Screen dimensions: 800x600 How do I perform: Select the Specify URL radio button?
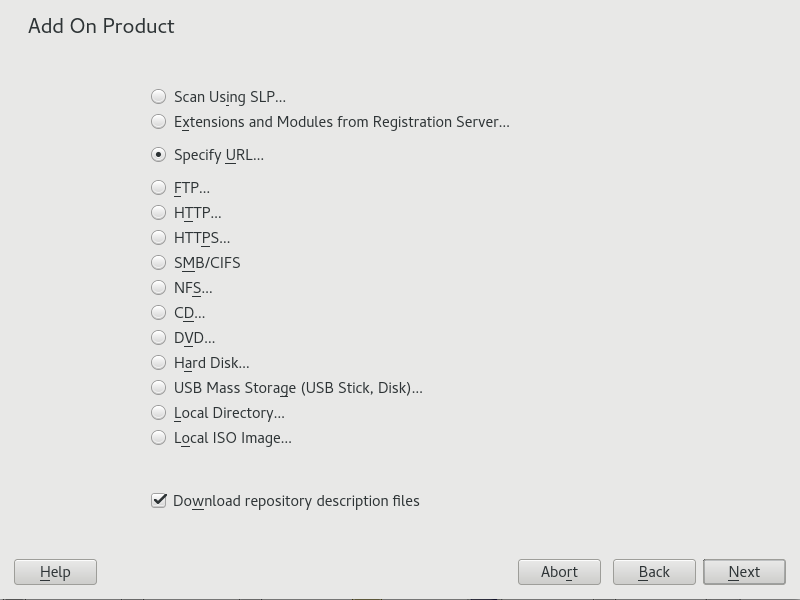click(159, 155)
